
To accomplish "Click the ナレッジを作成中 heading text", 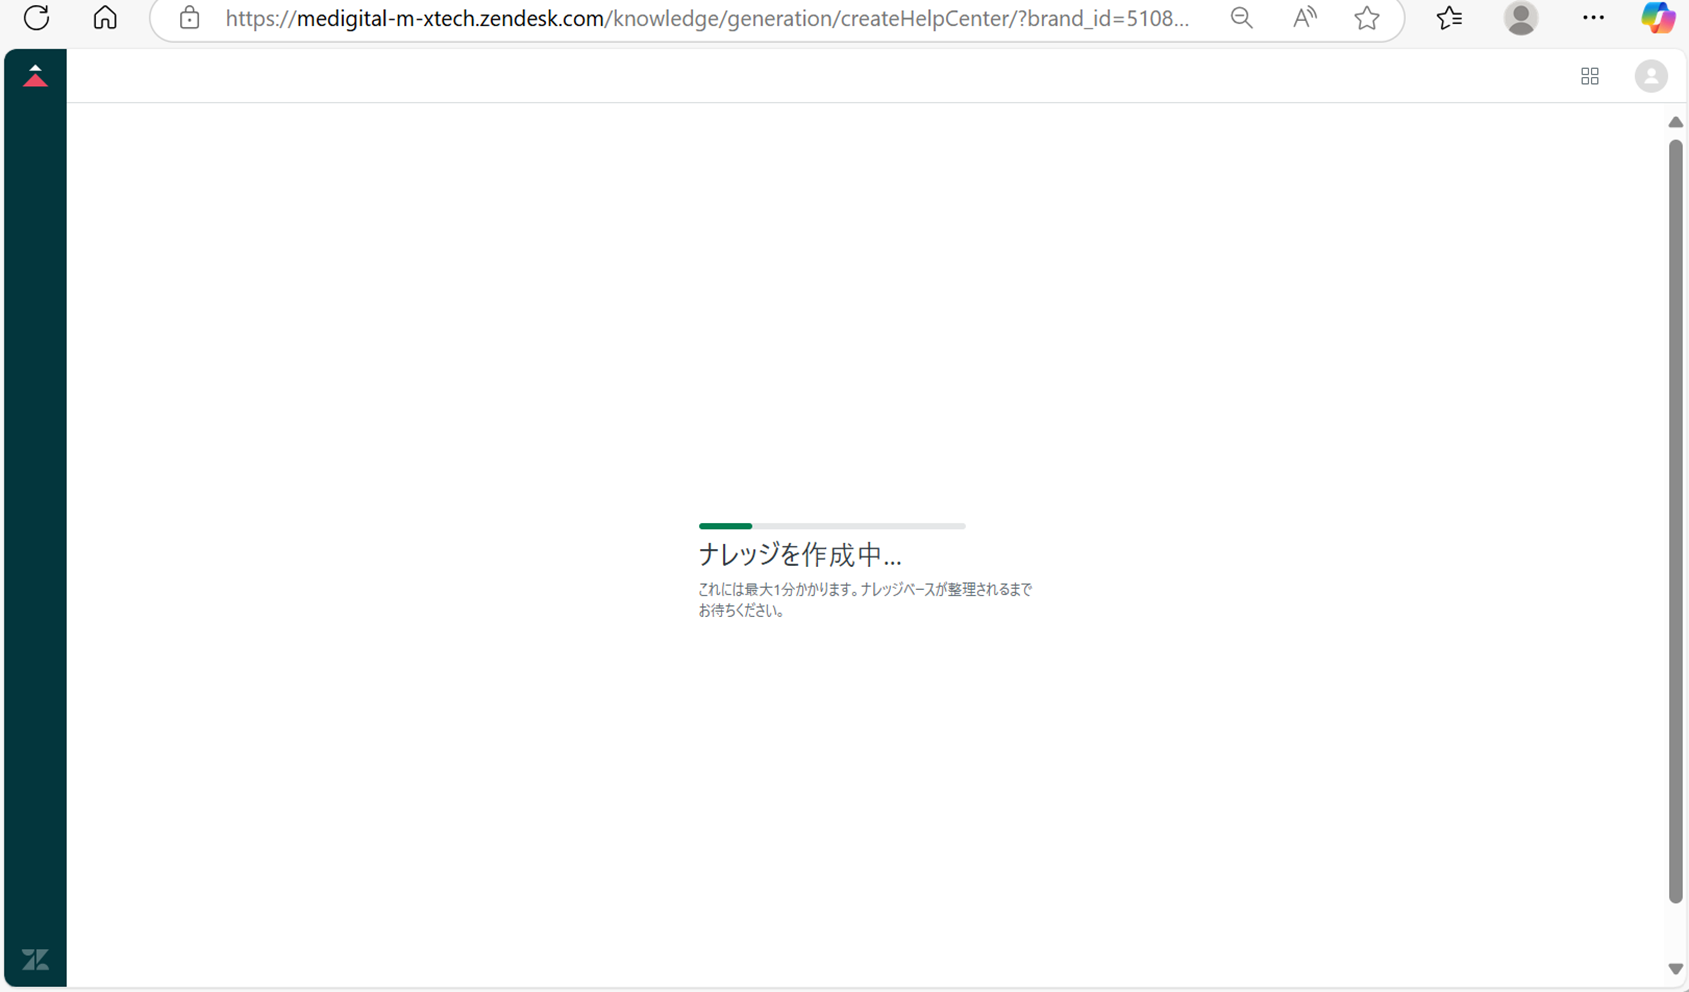I will tap(800, 555).
